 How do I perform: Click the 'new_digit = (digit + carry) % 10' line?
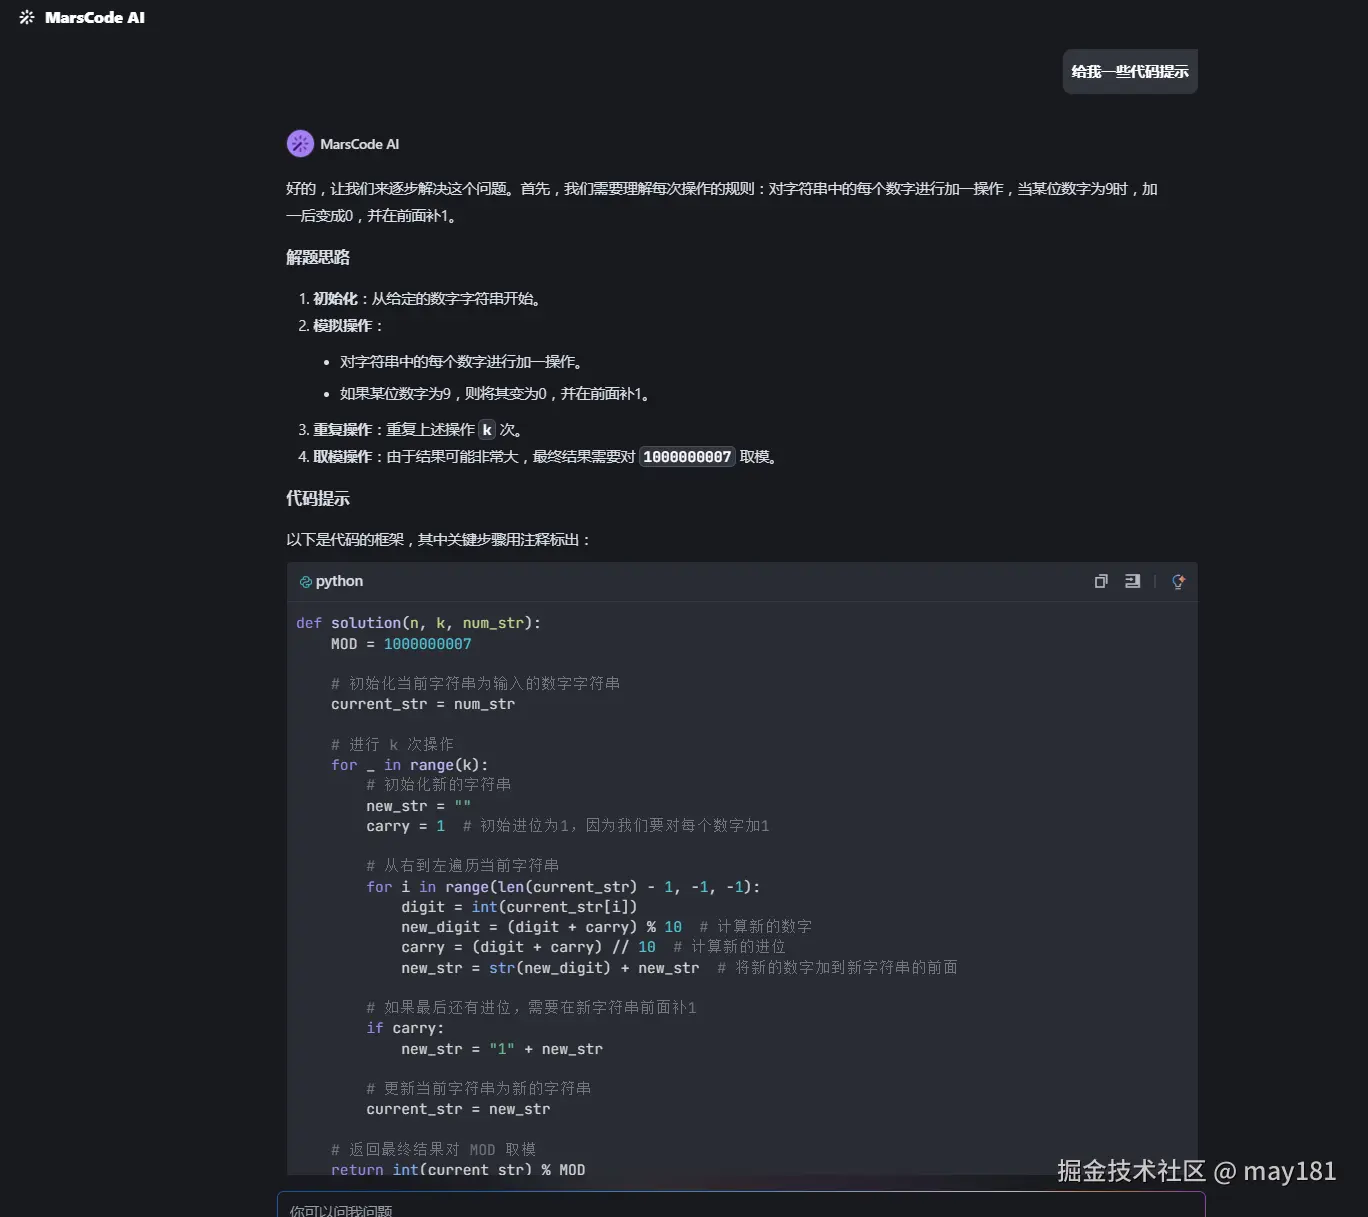point(541,927)
